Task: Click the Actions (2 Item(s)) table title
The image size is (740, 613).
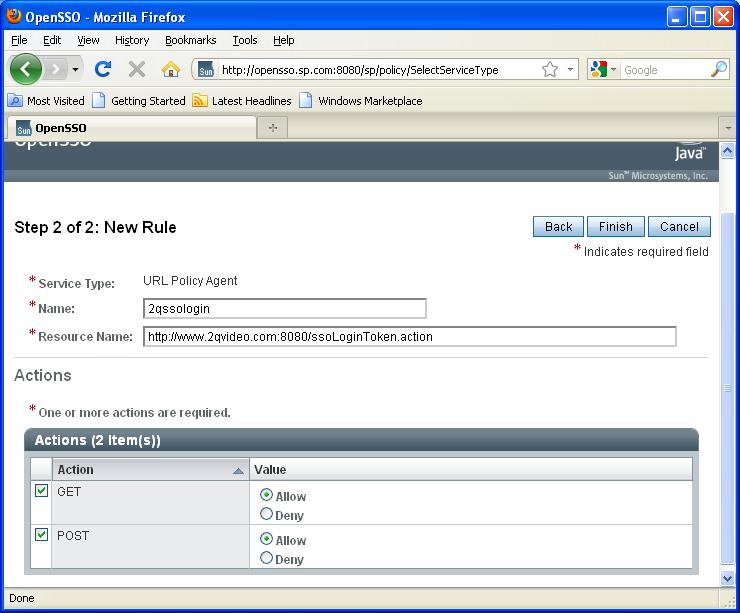Action: pyautogui.click(x=98, y=440)
